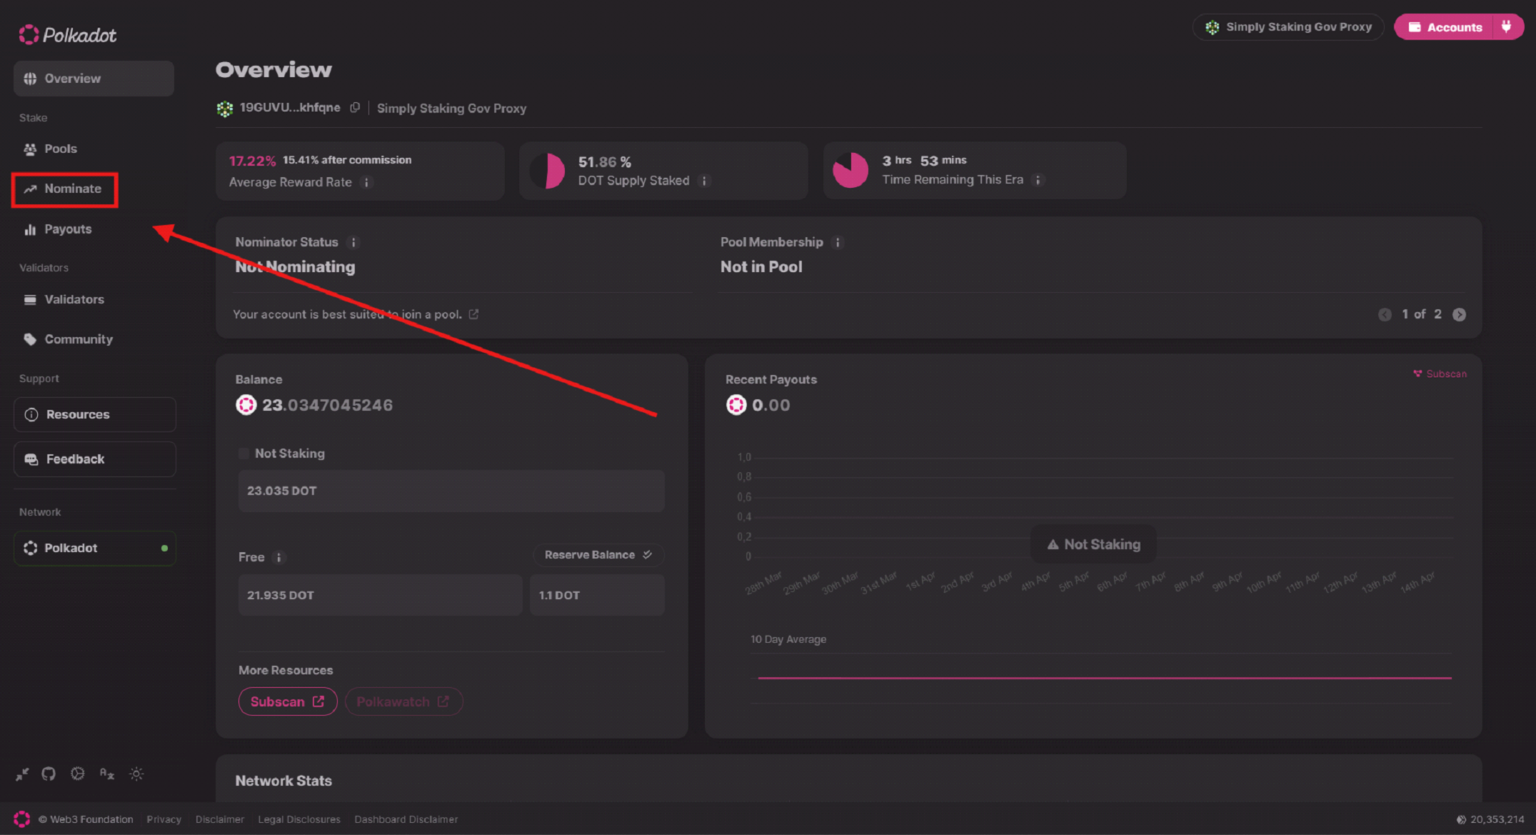This screenshot has width=1536, height=835.
Task: Check the Not Staking checkbox
Action: (x=243, y=453)
